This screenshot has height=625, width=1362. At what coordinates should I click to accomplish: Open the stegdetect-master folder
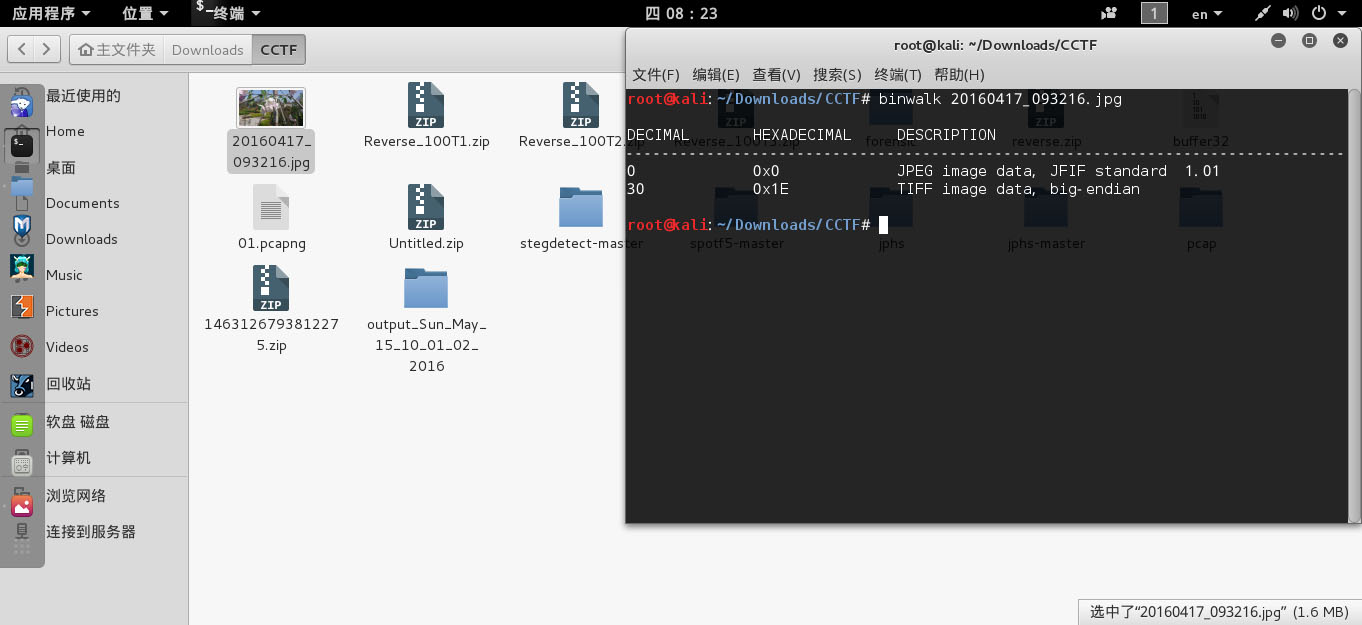pyautogui.click(x=581, y=207)
